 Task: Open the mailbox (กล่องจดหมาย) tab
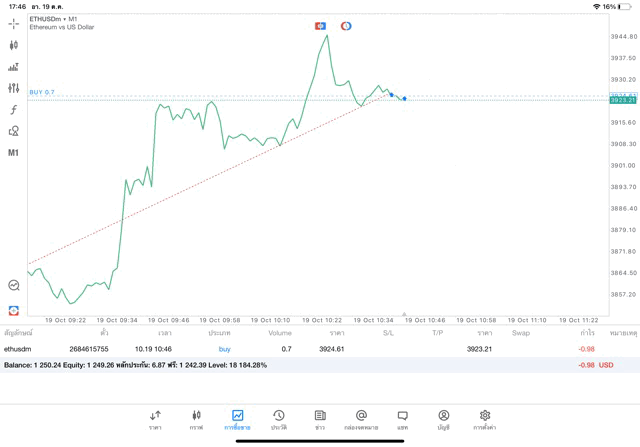click(x=361, y=419)
